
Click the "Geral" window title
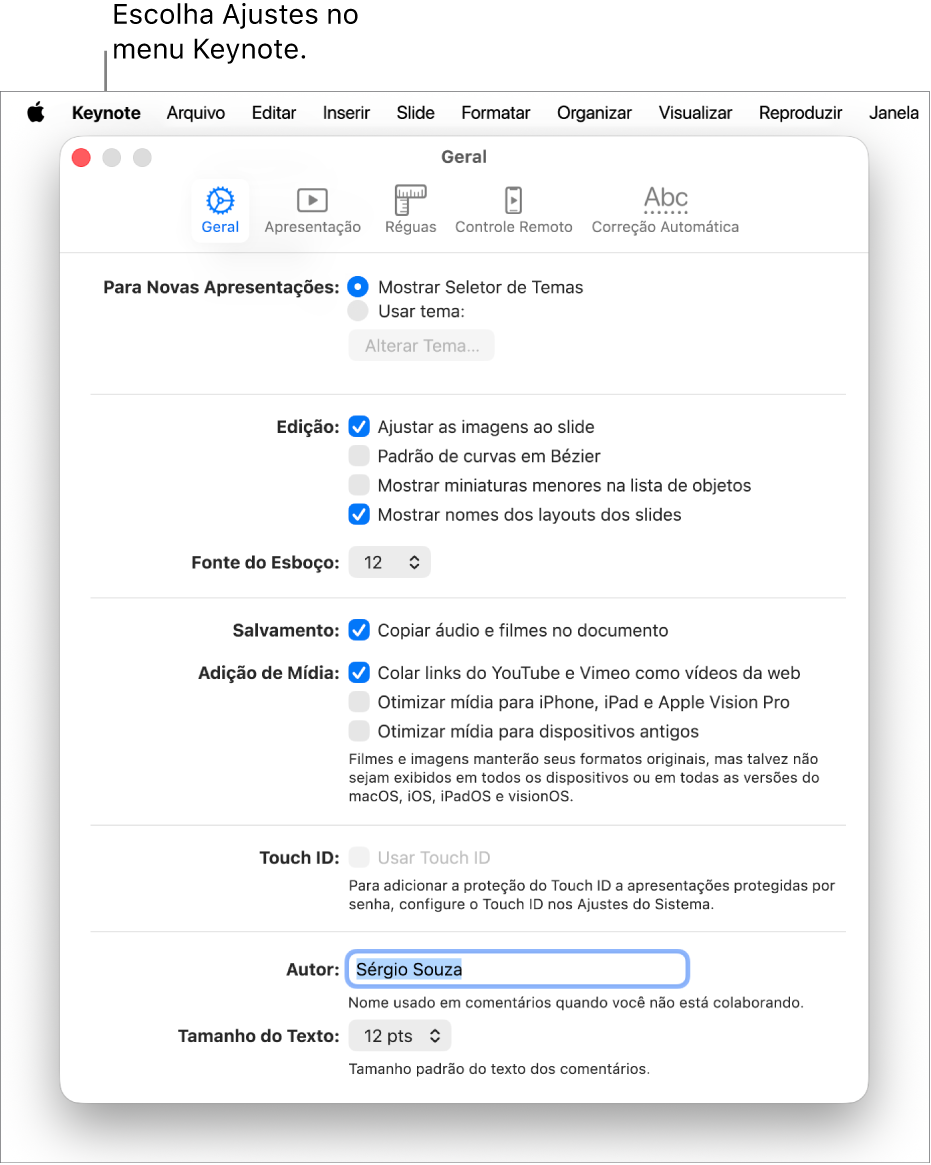tap(464, 157)
